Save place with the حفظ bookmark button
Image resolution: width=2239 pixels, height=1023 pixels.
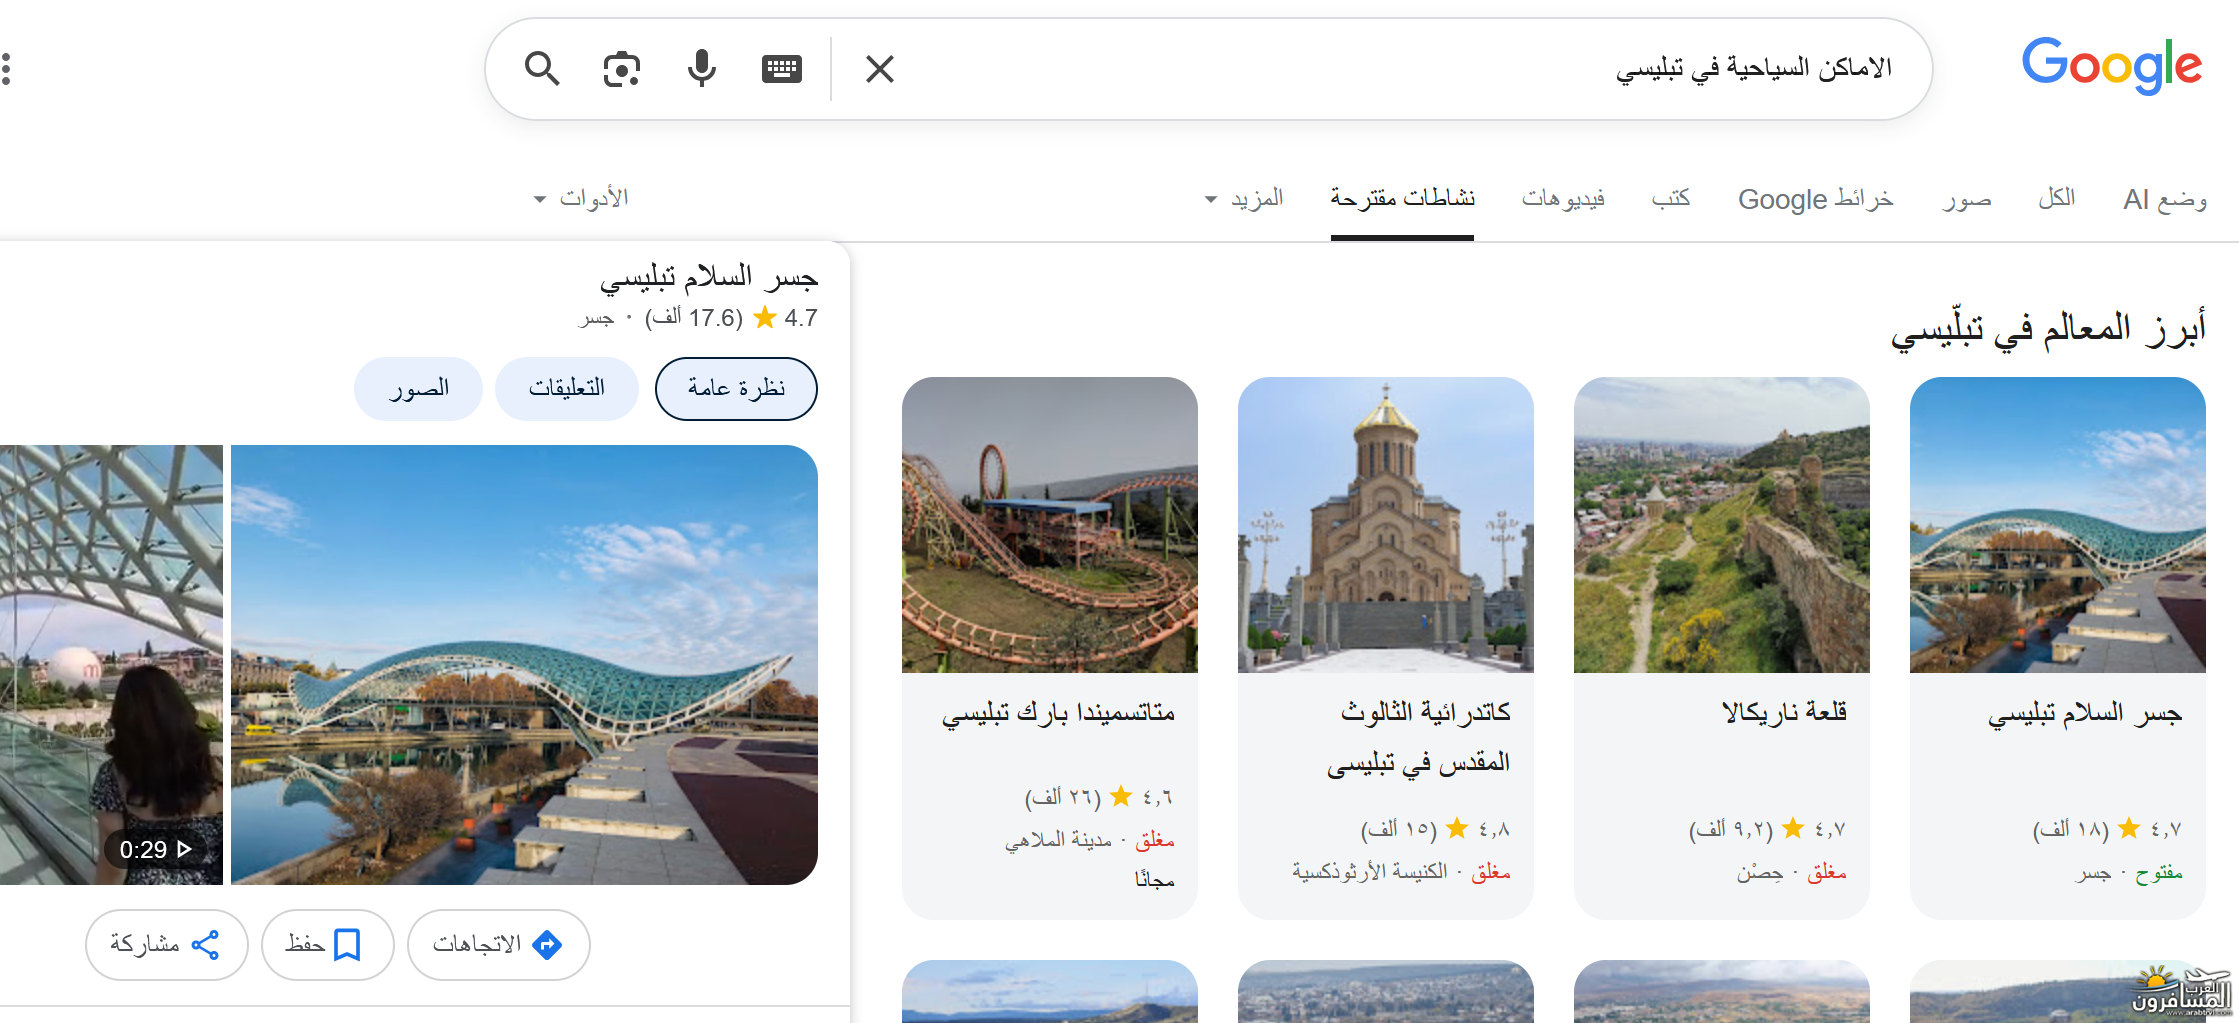[327, 944]
